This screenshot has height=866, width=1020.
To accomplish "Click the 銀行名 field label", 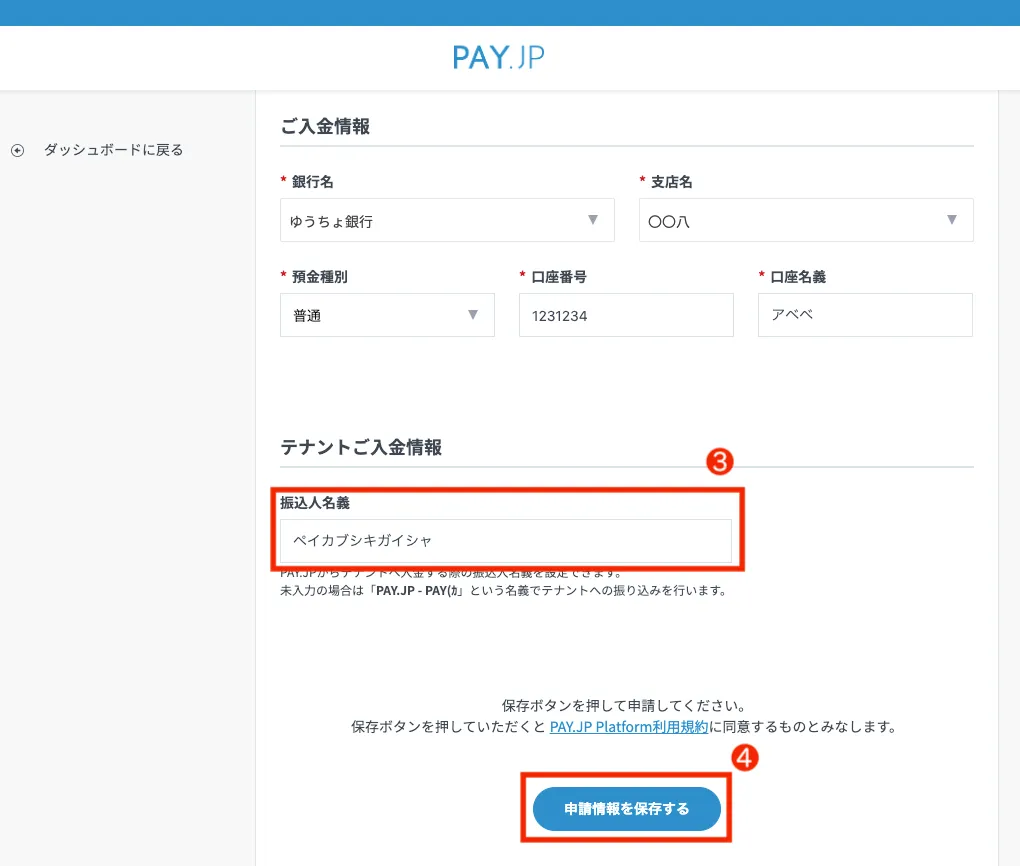I will pyautogui.click(x=312, y=182).
